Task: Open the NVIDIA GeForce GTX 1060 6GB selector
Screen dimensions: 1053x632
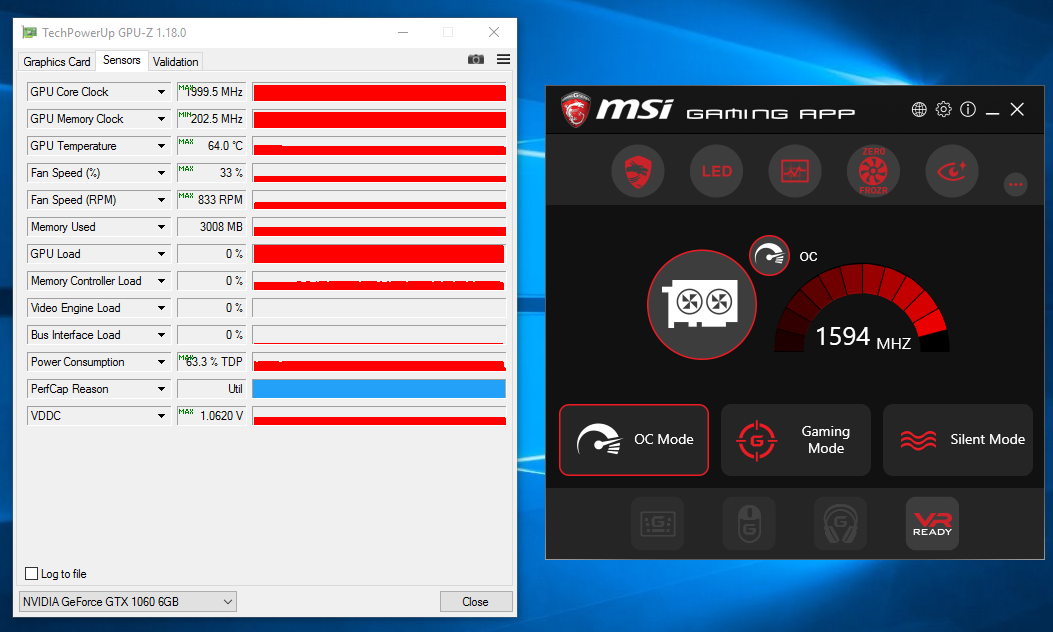Action: click(128, 602)
